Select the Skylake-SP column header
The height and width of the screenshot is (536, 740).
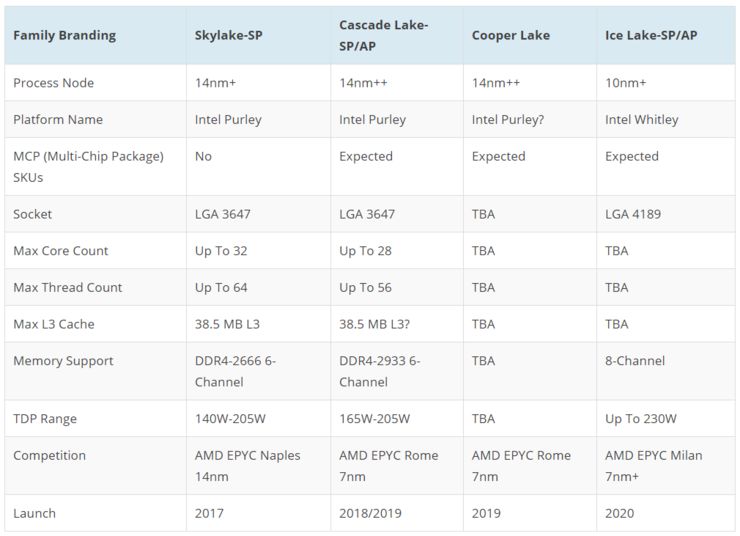click(236, 35)
